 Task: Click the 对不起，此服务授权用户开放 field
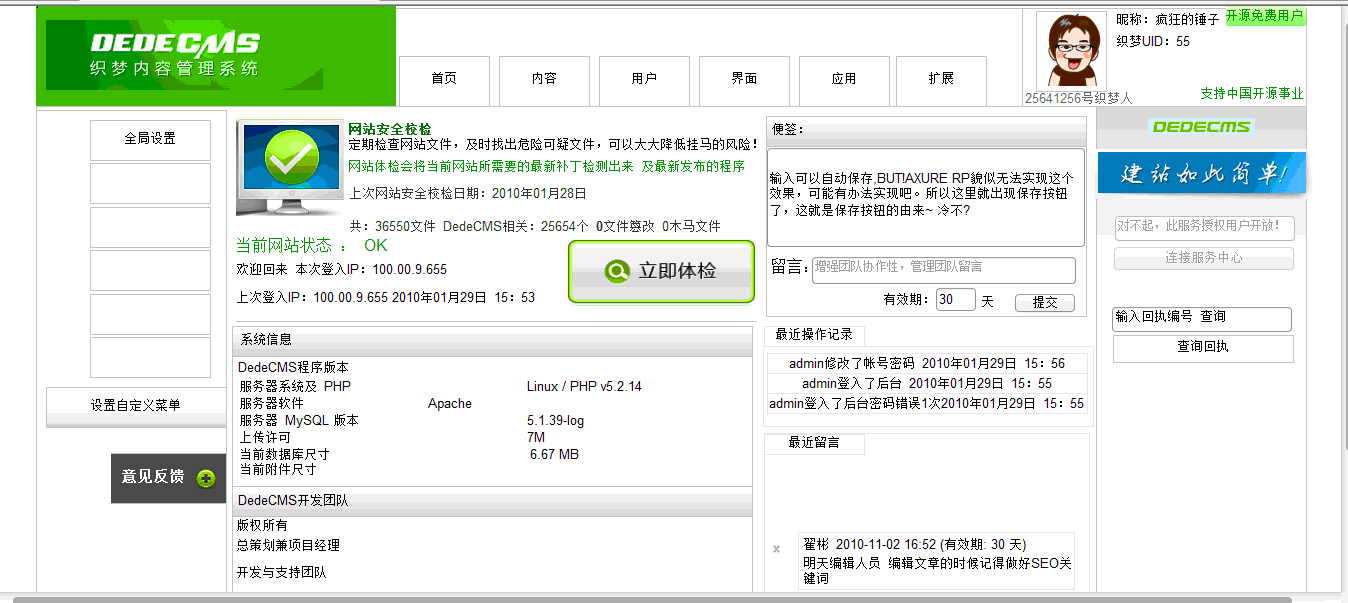click(1204, 227)
